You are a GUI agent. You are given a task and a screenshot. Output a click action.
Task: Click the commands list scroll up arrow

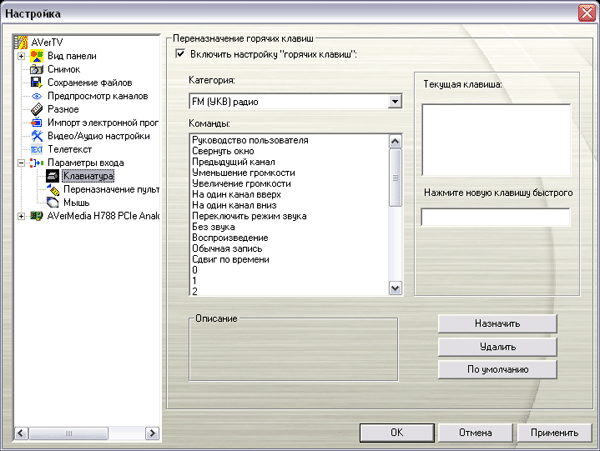click(x=395, y=142)
